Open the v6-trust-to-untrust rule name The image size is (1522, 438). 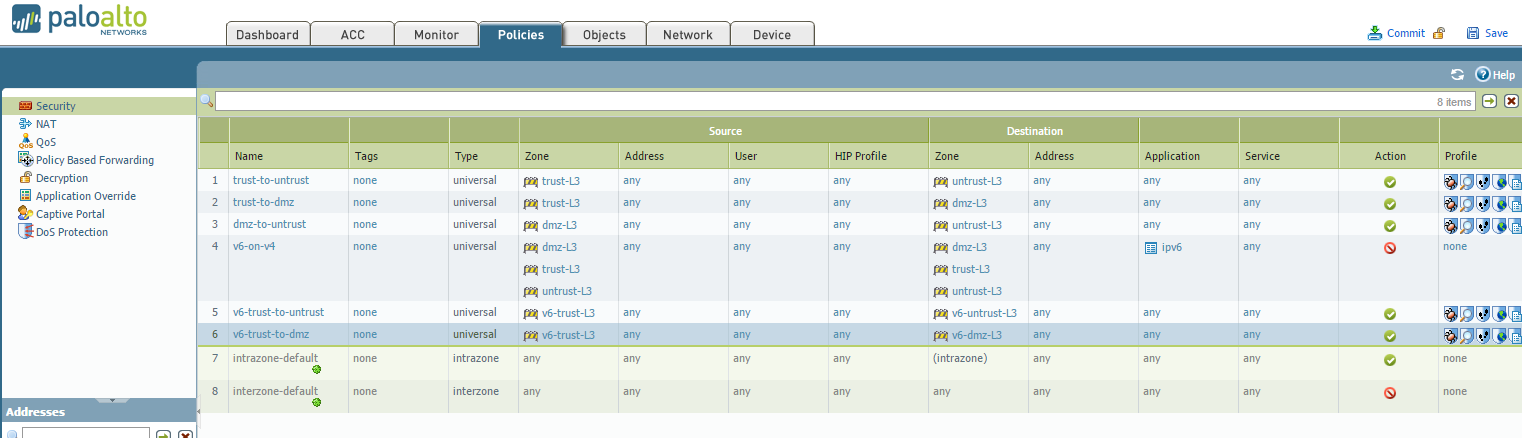point(278,312)
